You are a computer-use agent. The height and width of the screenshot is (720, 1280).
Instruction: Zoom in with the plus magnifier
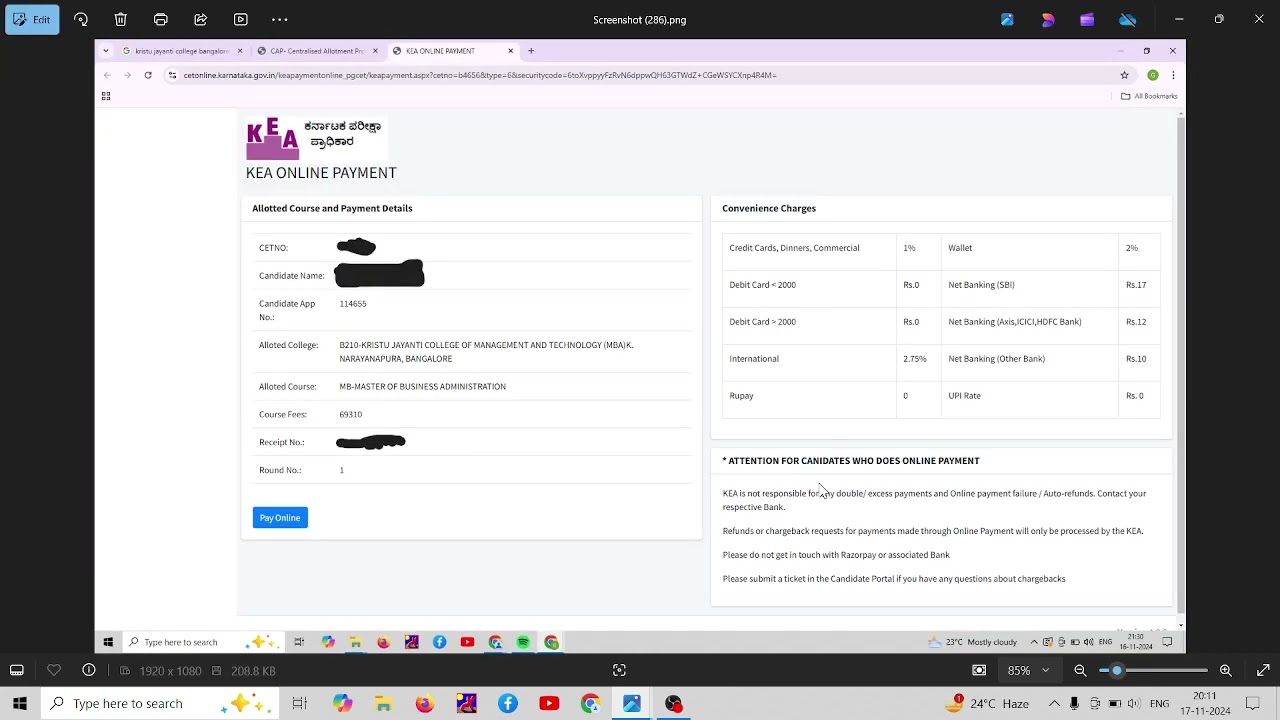click(1226, 670)
